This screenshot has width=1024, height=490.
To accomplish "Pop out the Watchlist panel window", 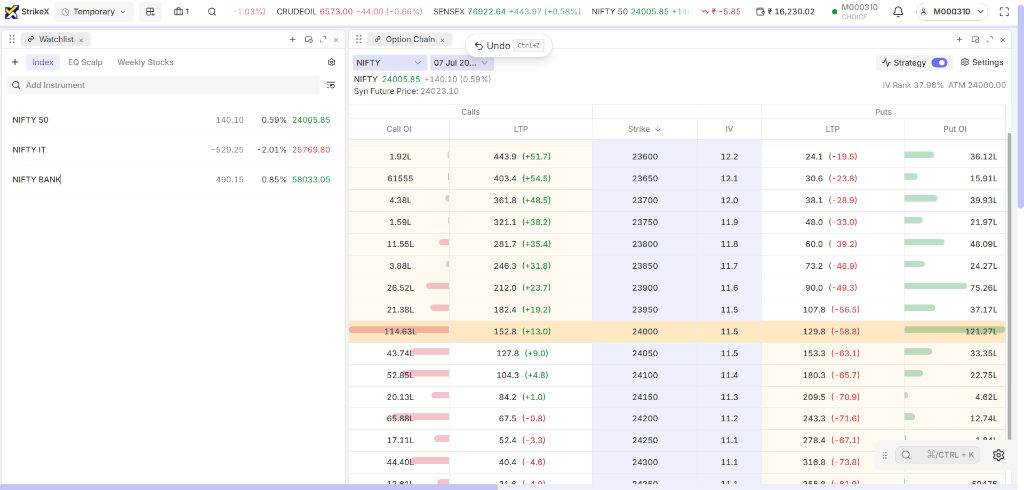I will click(x=309, y=40).
